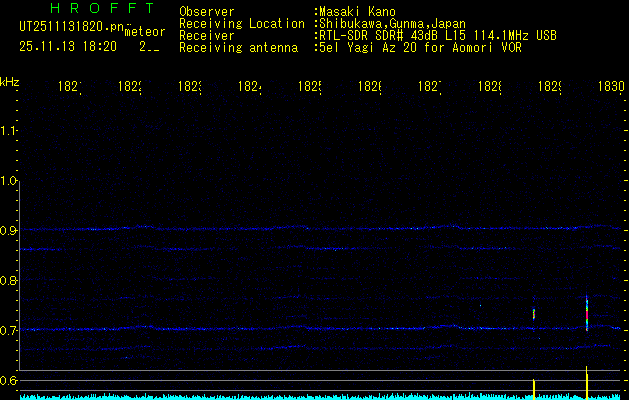Select the observer name Masaki Kano
The height and width of the screenshot is (400, 629).
355,12
